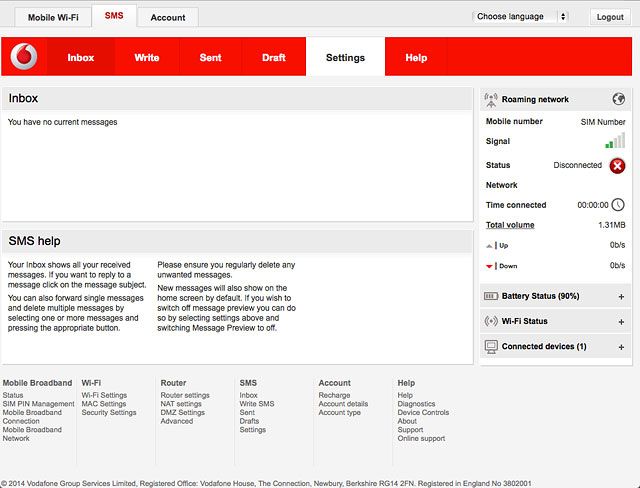This screenshot has width=640, height=488.
Task: Click the red disconnected status icon
Action: click(617, 166)
